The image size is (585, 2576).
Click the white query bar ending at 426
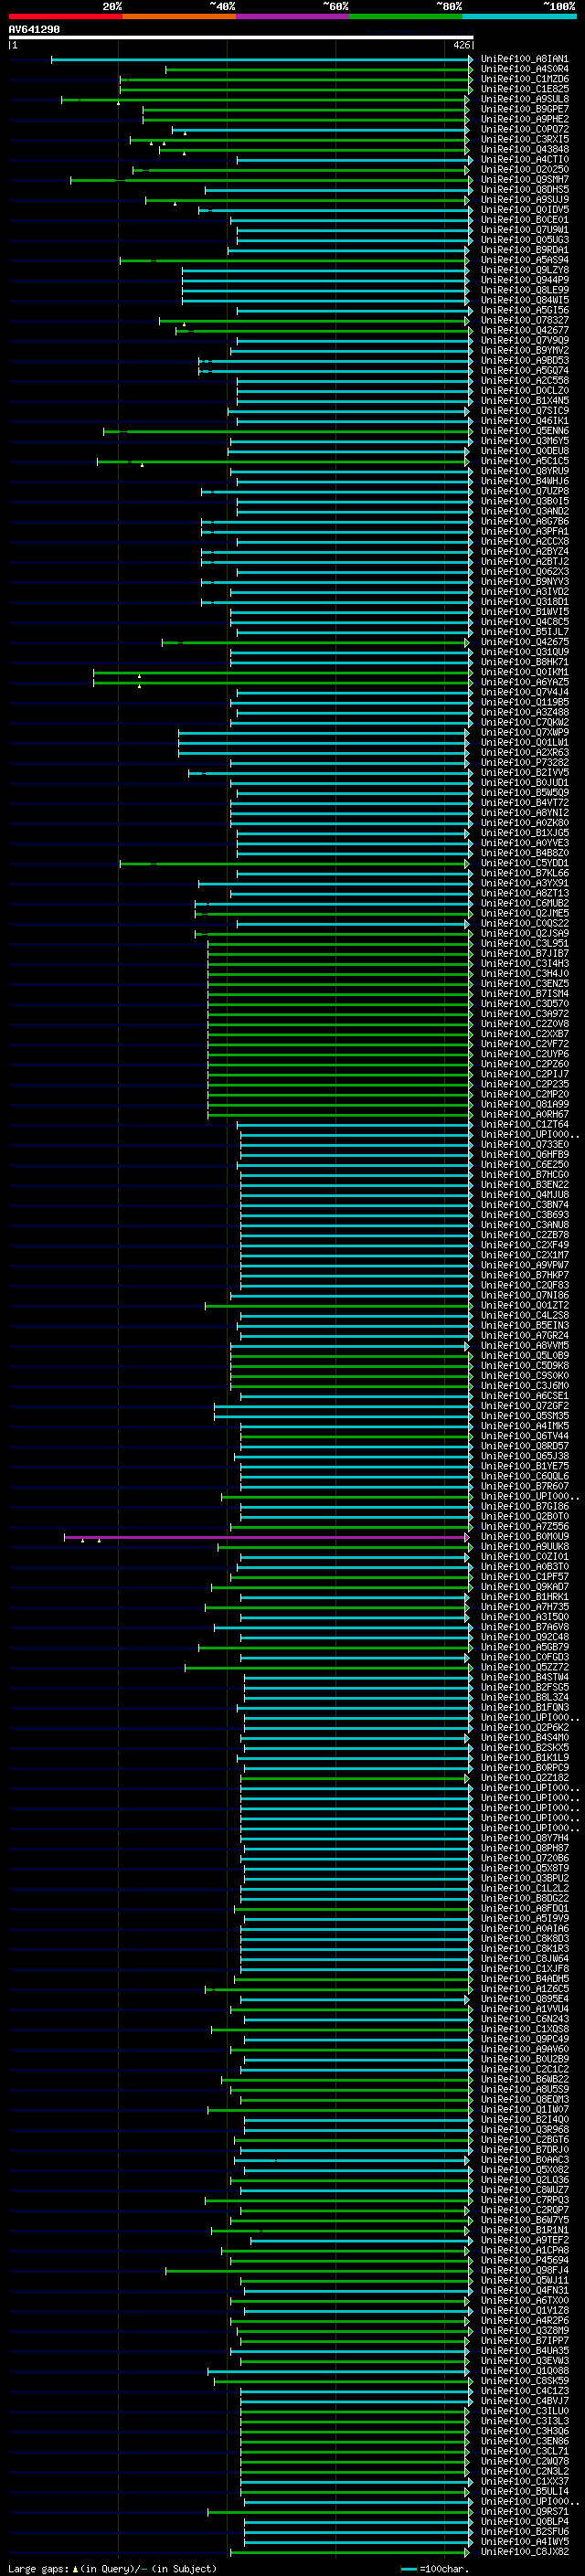tap(241, 37)
